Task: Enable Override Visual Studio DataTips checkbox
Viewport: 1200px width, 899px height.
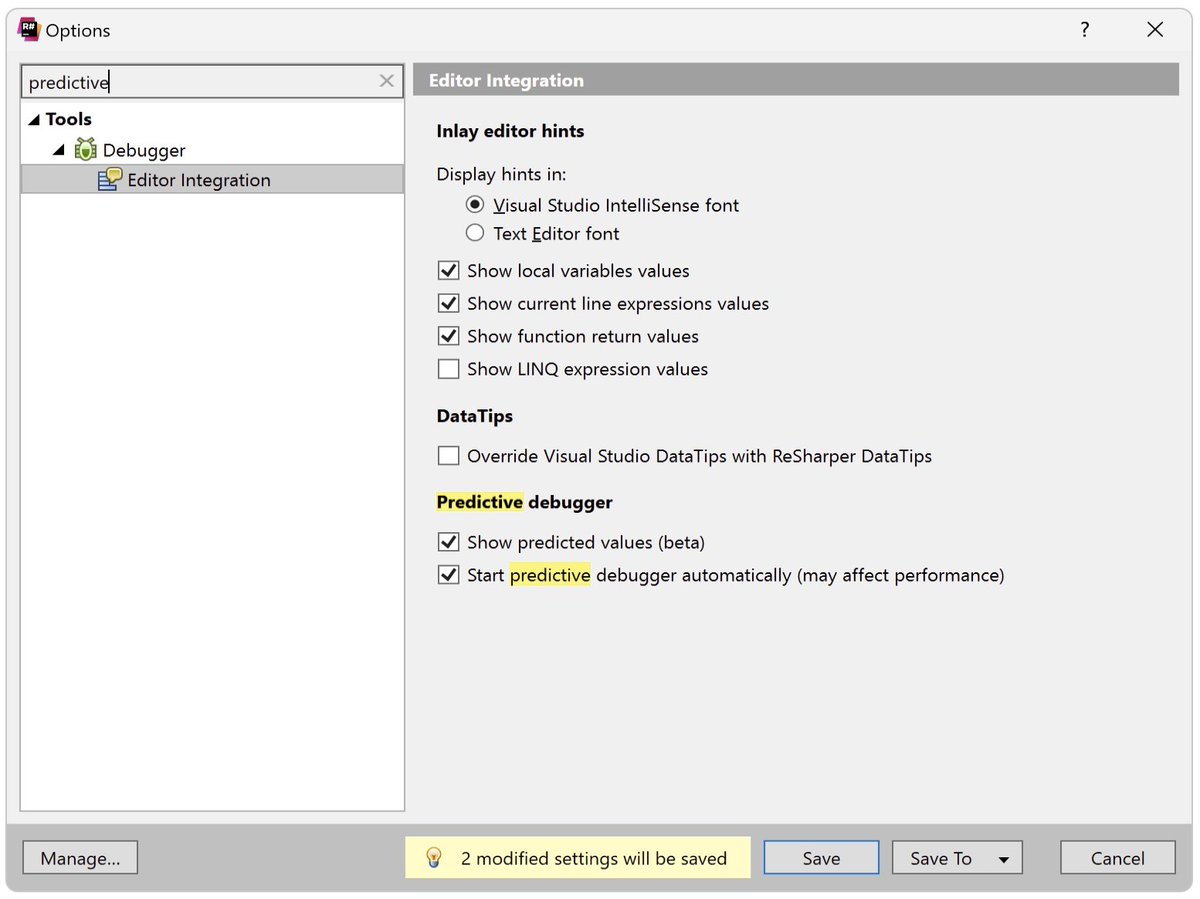Action: [x=448, y=456]
